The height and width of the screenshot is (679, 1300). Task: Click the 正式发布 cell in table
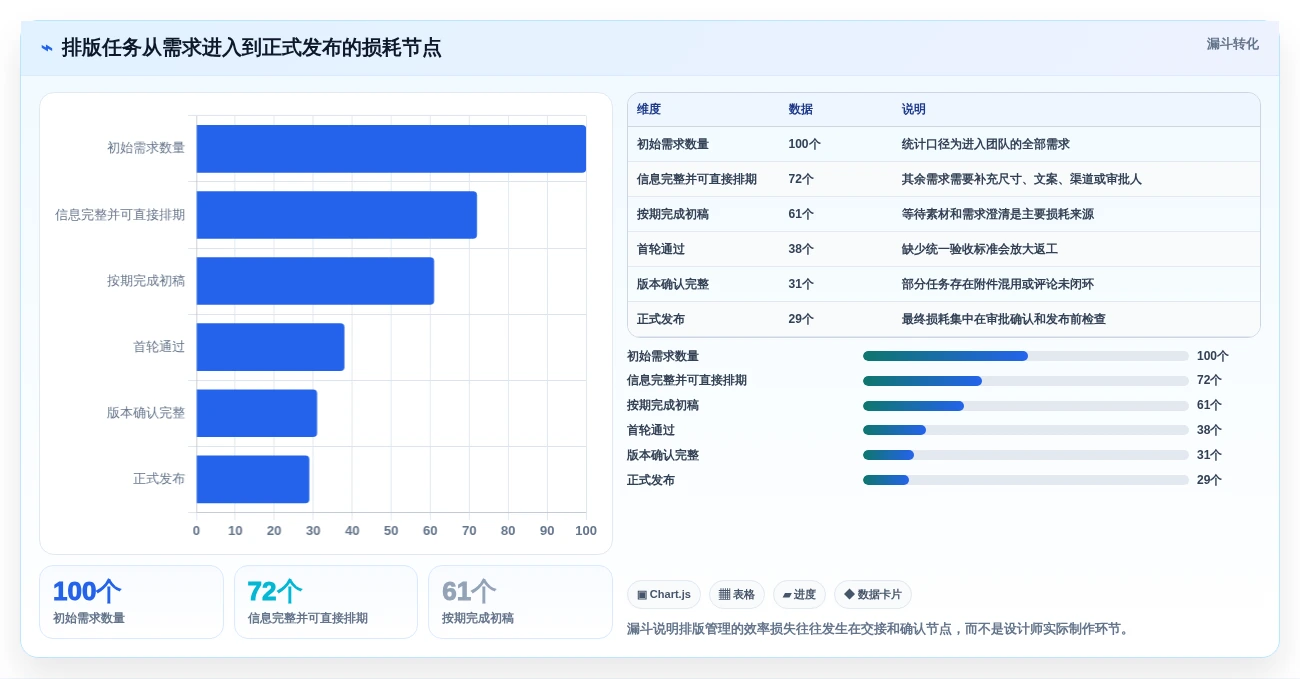[661, 319]
